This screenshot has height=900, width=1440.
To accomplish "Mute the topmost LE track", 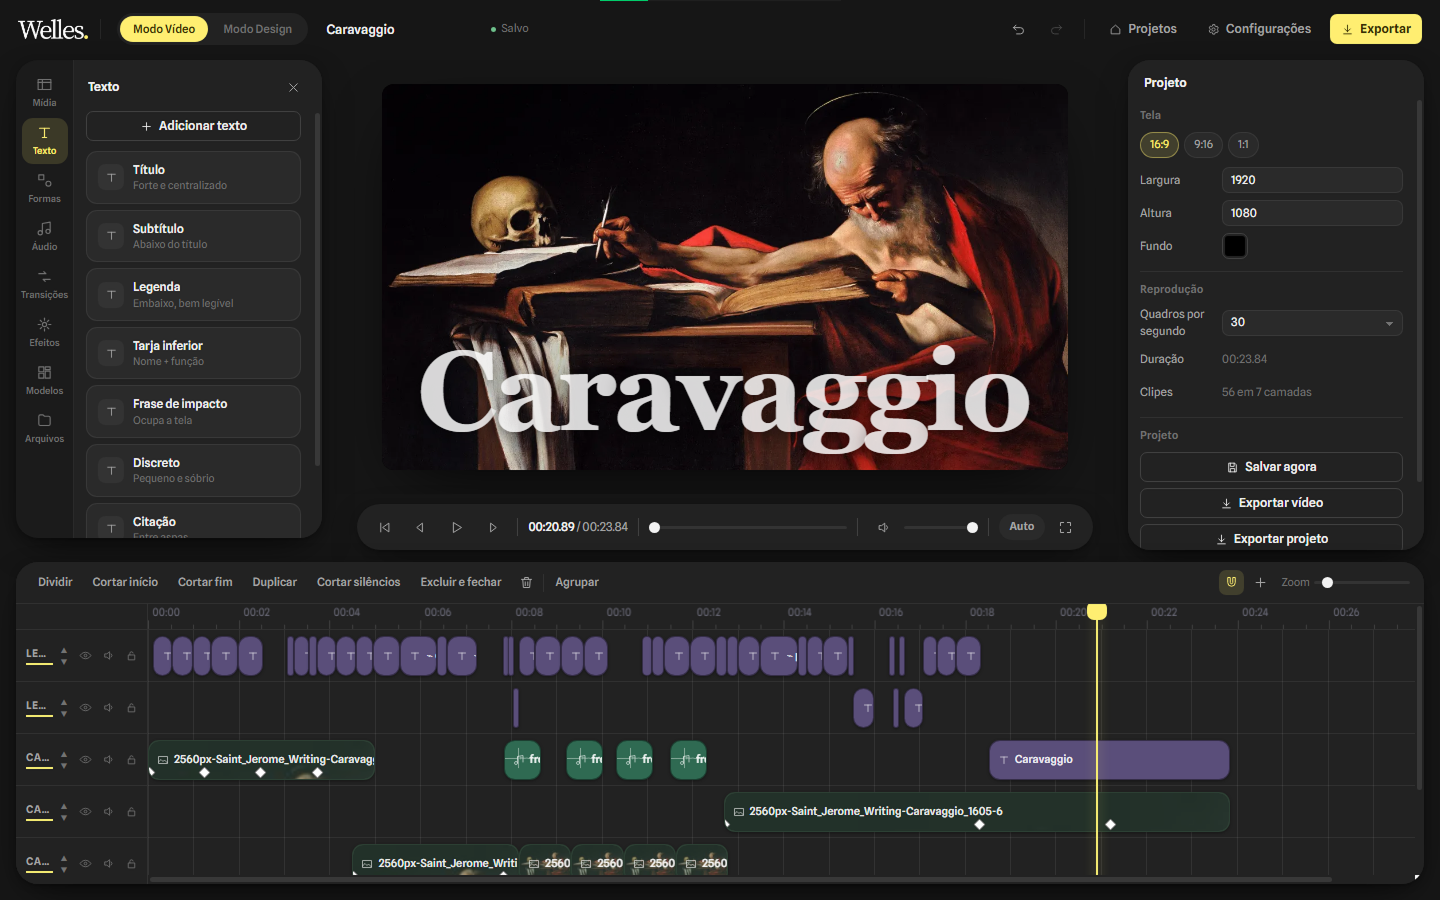I will pyautogui.click(x=108, y=656).
